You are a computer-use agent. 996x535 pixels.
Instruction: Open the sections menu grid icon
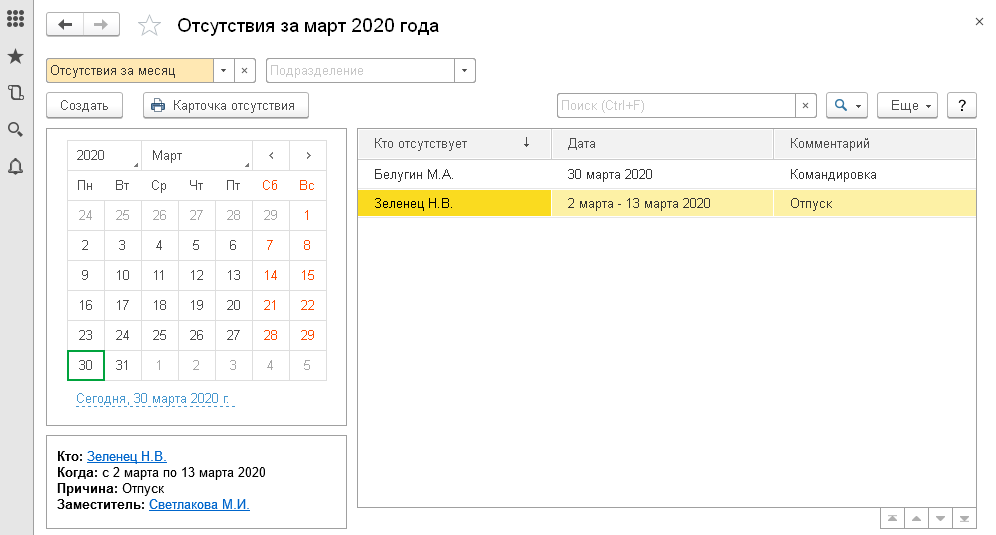coord(15,20)
